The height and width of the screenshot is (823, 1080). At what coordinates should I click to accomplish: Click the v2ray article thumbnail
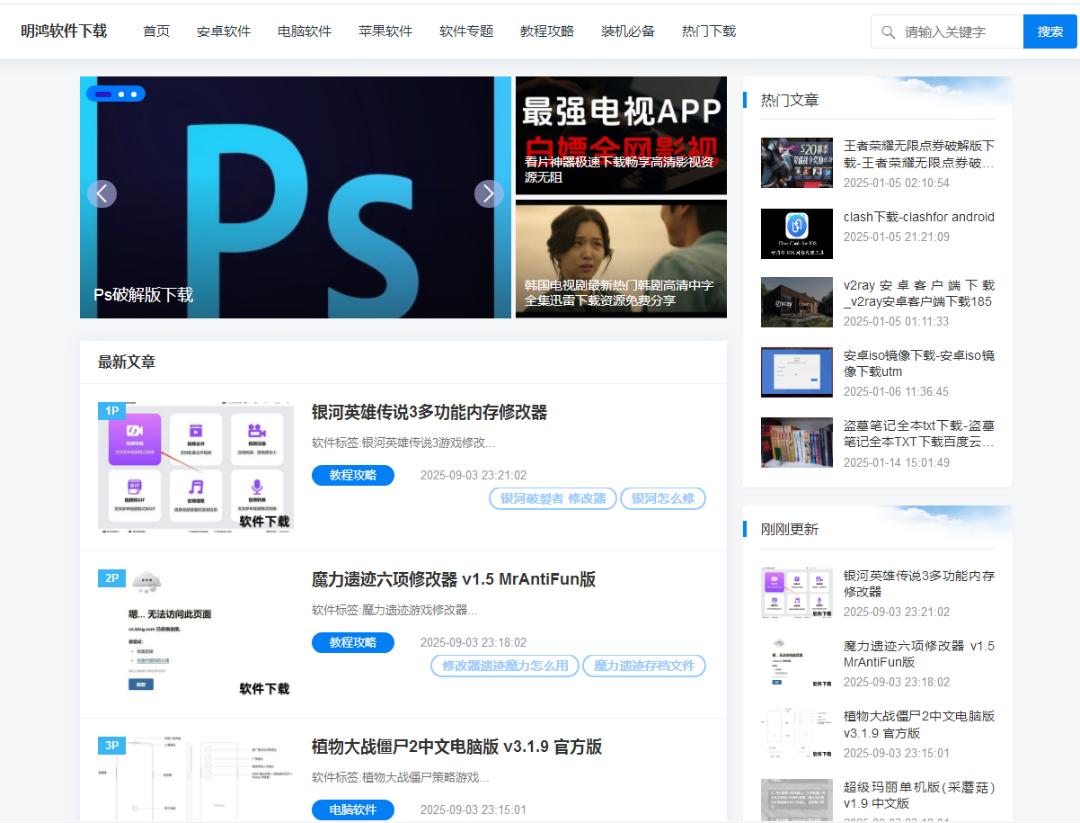pos(797,302)
